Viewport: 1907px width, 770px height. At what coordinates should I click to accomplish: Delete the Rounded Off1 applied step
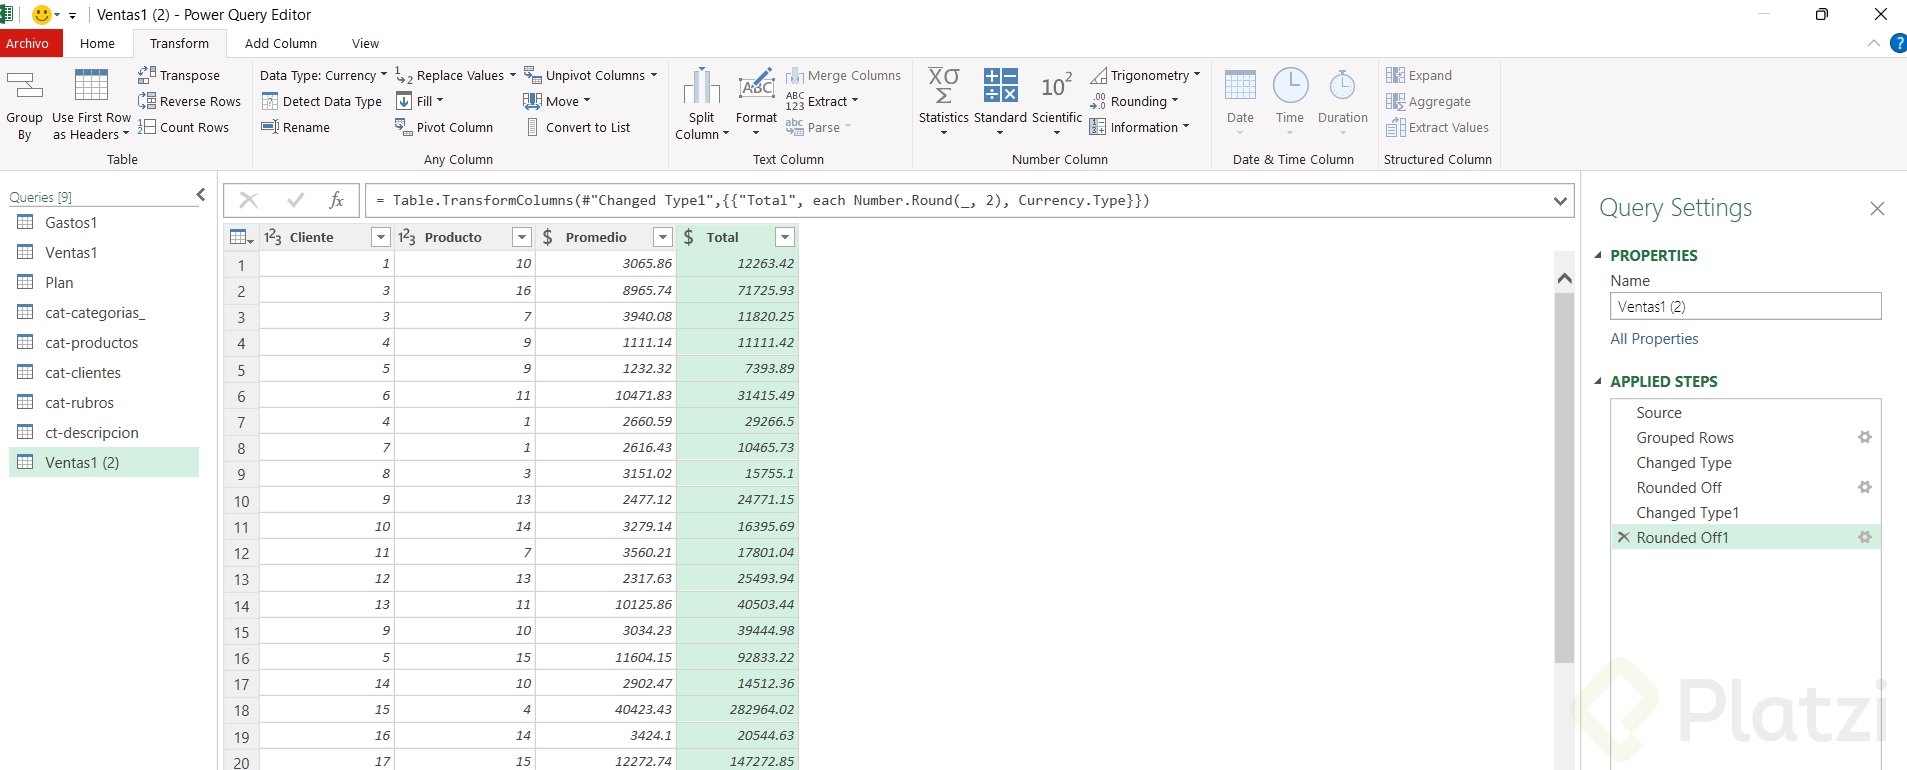pos(1623,538)
